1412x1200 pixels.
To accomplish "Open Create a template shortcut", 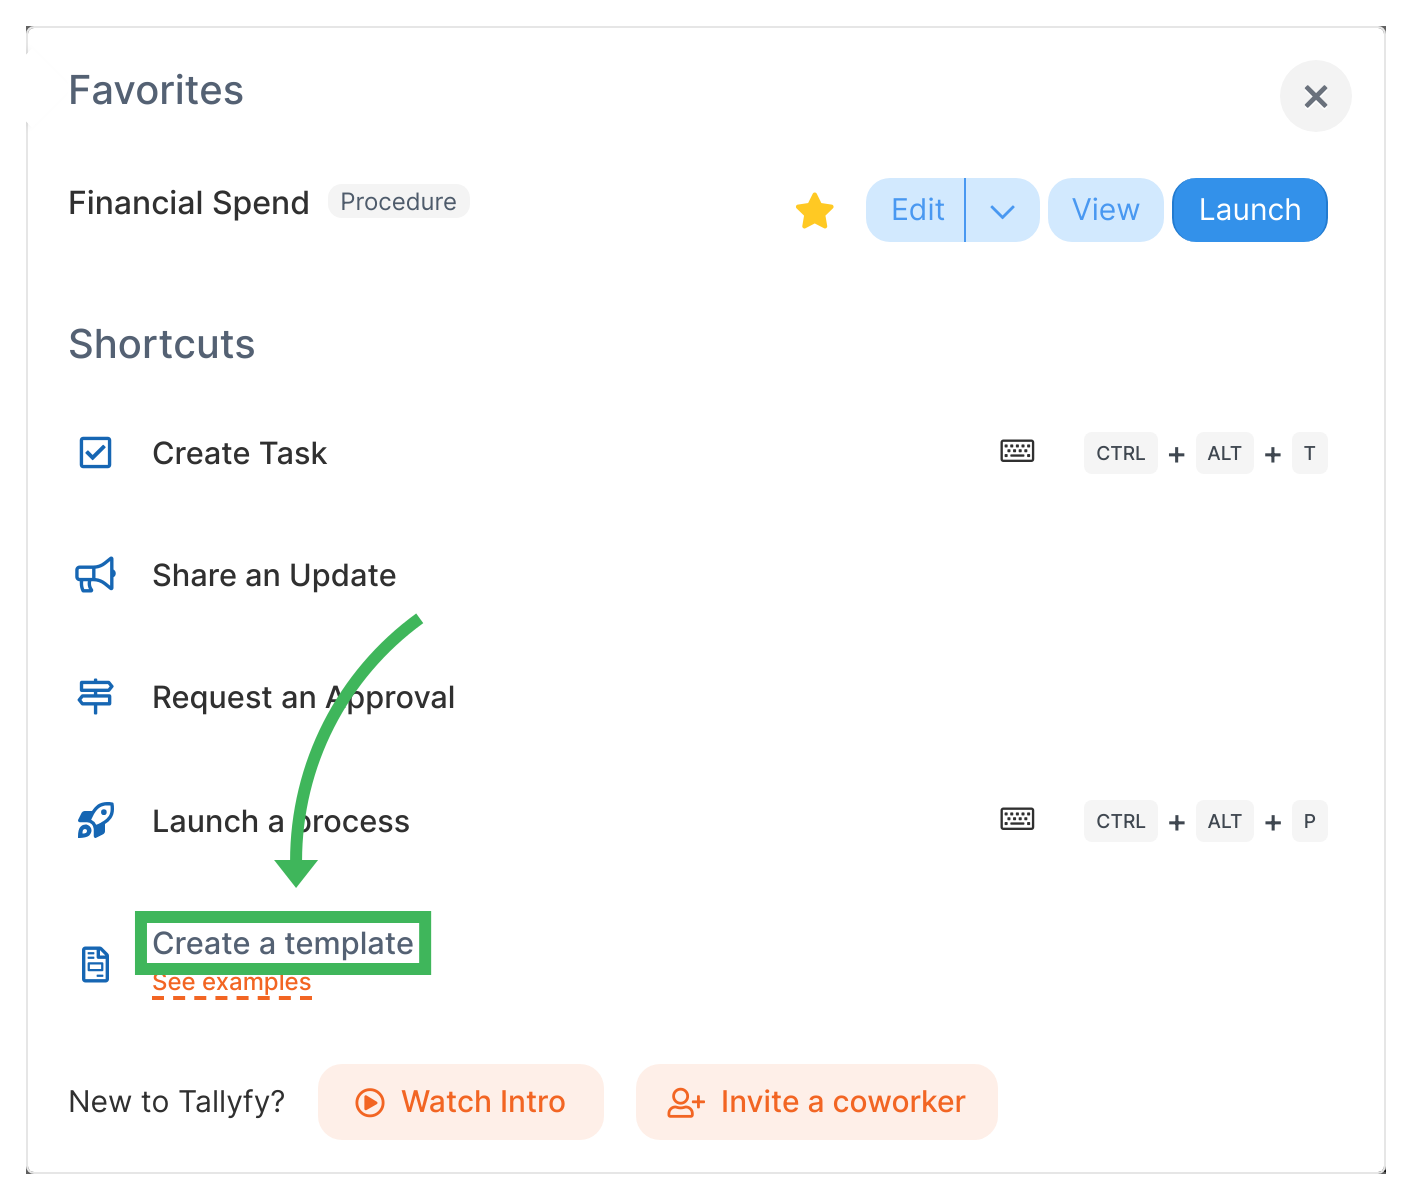I will tap(283, 943).
